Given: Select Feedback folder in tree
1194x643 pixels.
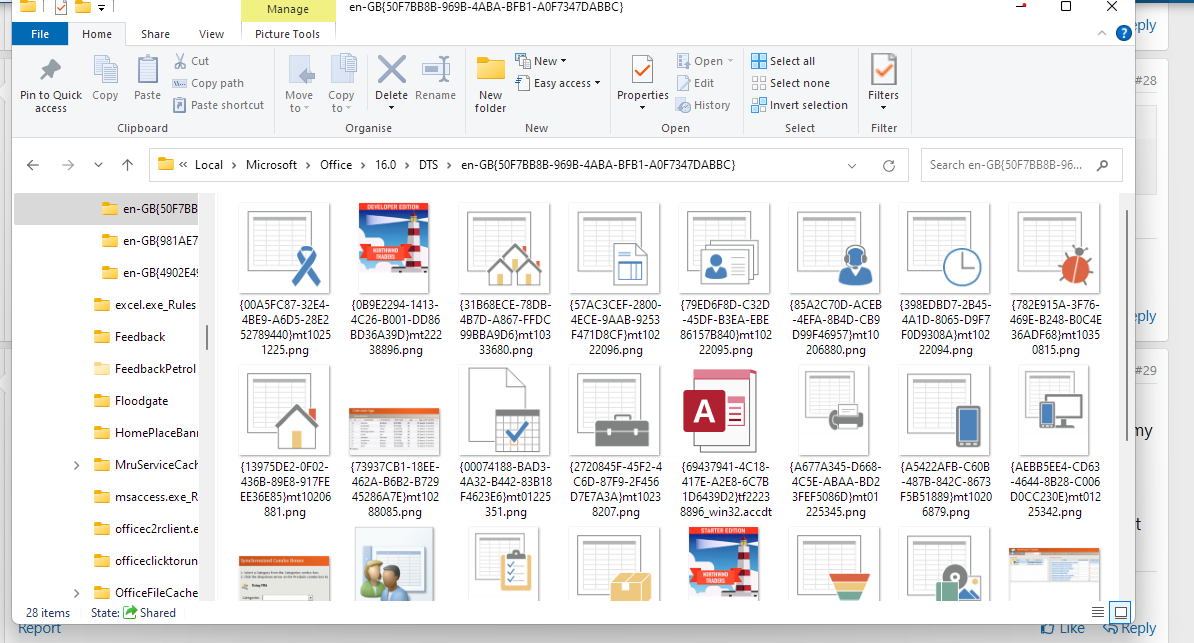Looking at the screenshot, I should 129,337.
